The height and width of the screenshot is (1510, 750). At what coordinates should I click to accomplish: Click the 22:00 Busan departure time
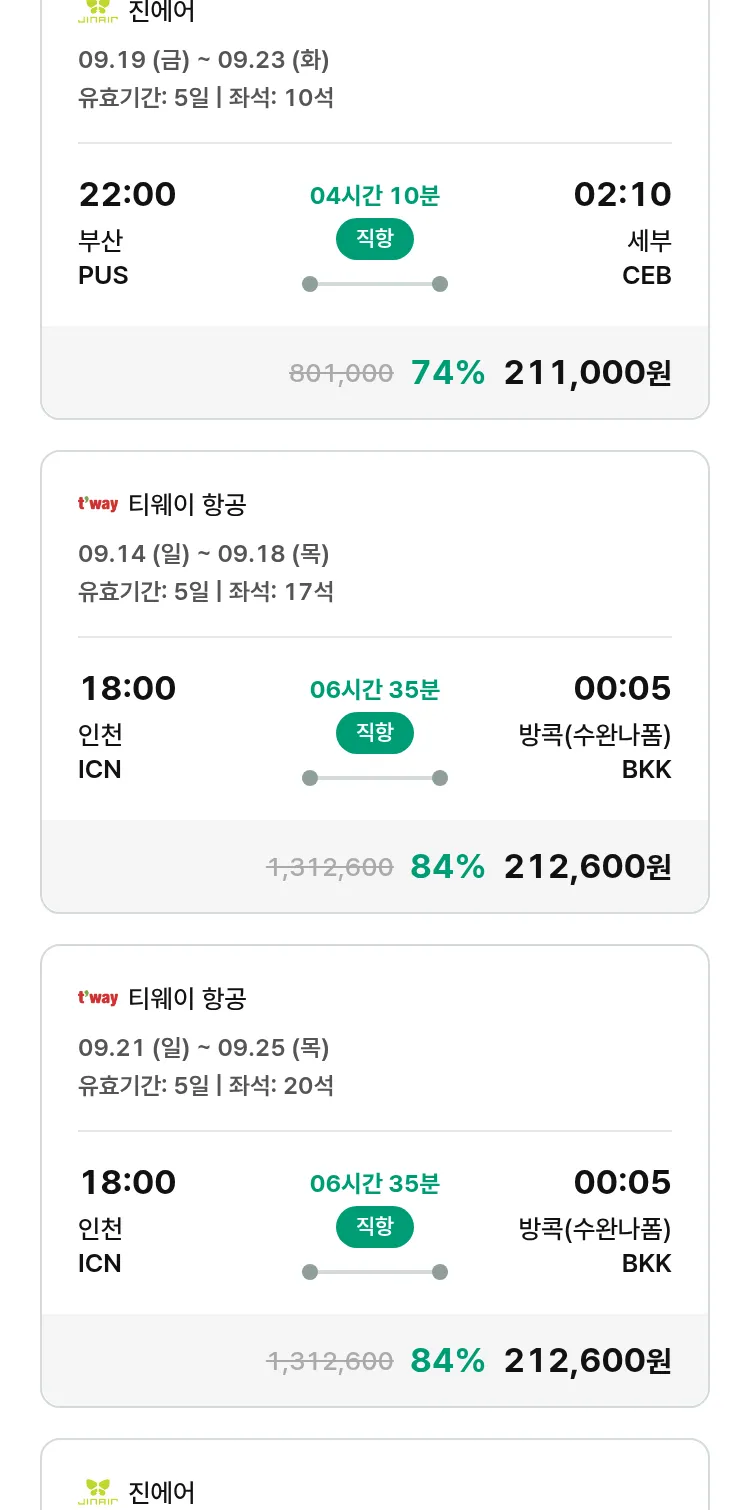(x=127, y=194)
